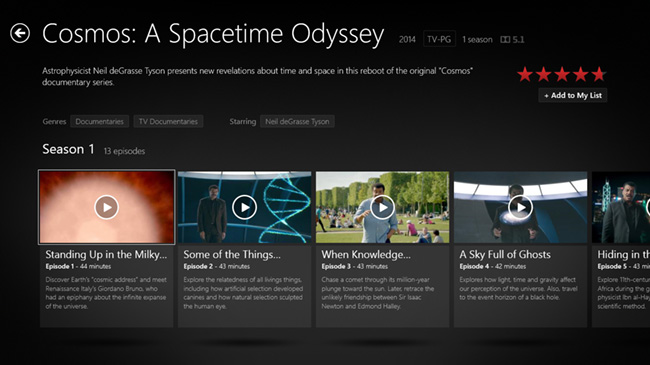Click the Season 1 heading
Viewport: 650px width, 365px height.
point(68,149)
